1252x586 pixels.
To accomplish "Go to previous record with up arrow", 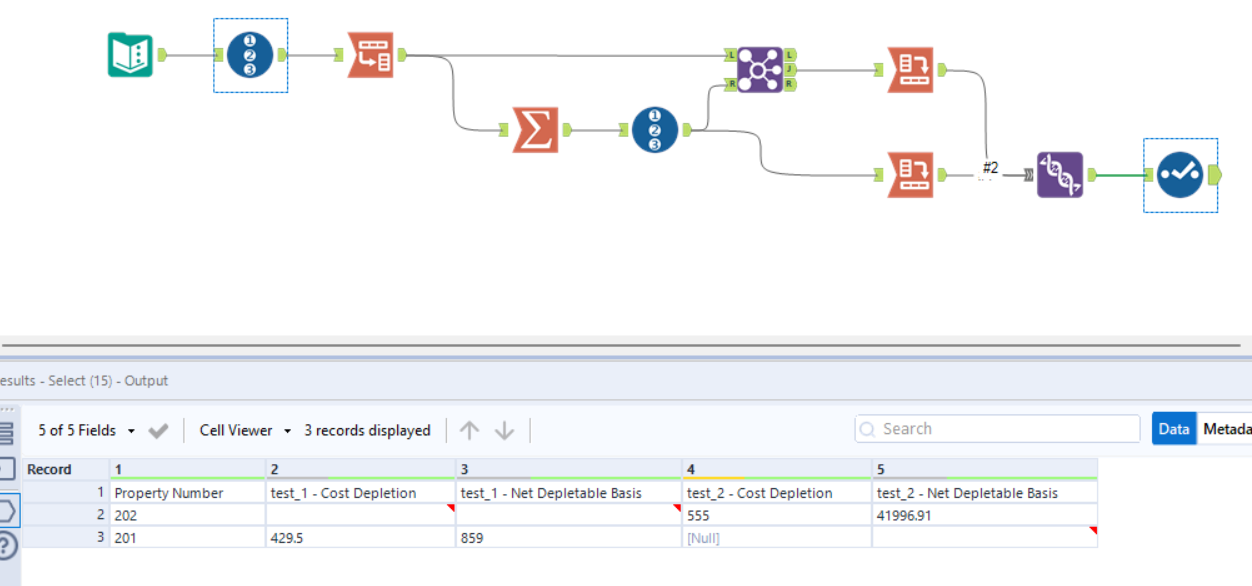I will (x=469, y=430).
